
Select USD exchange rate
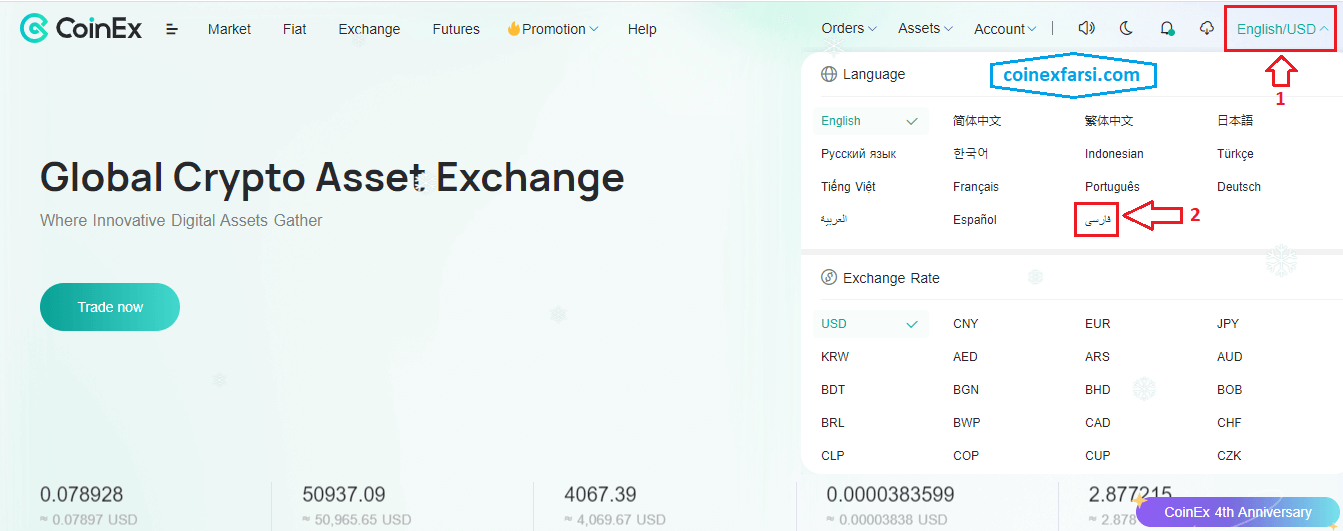871,324
